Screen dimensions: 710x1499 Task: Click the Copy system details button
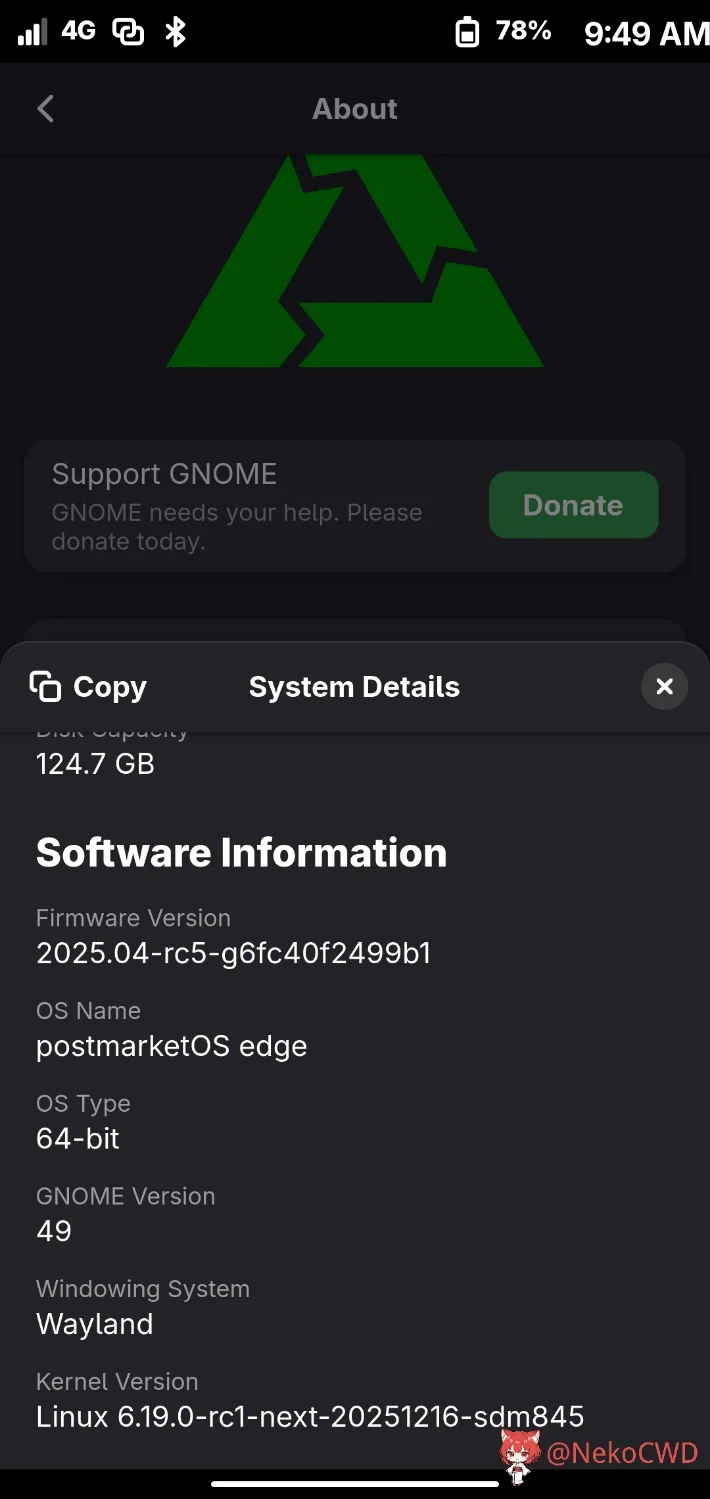tap(88, 687)
